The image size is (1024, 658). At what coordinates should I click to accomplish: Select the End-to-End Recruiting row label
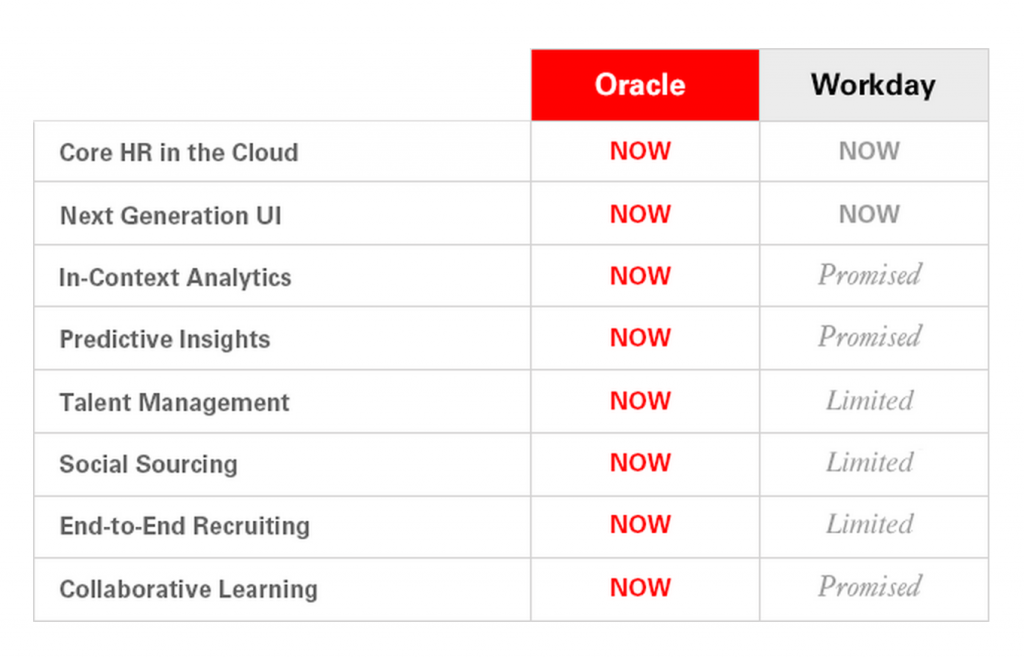(184, 527)
